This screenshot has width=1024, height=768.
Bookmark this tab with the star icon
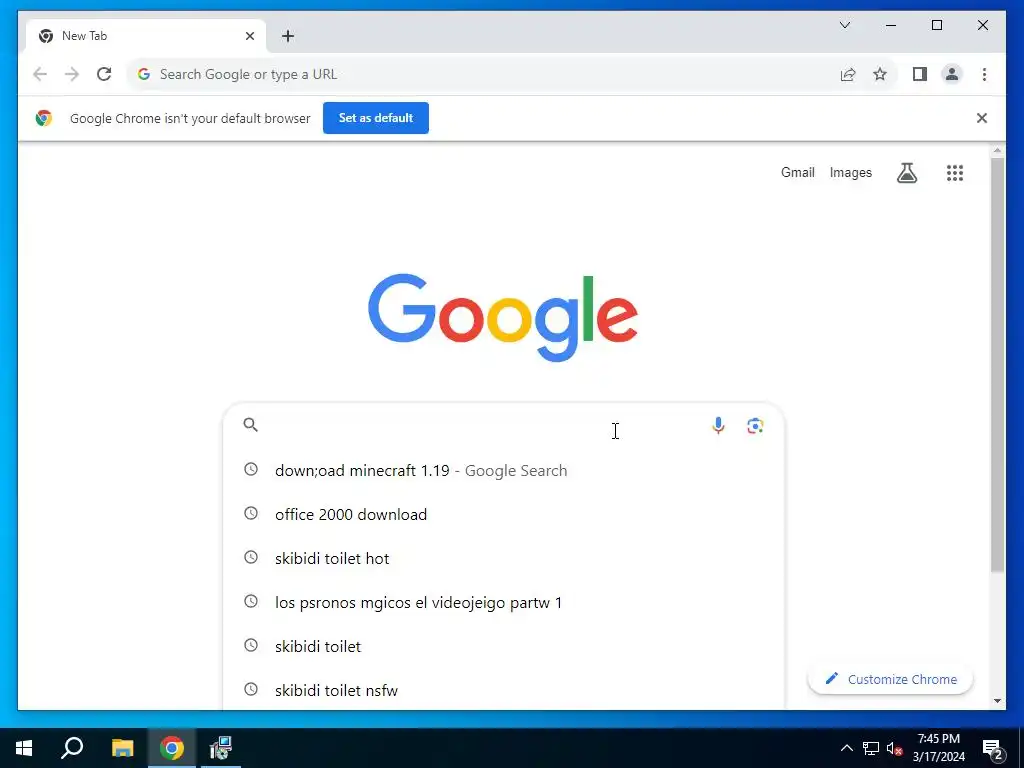click(x=880, y=74)
